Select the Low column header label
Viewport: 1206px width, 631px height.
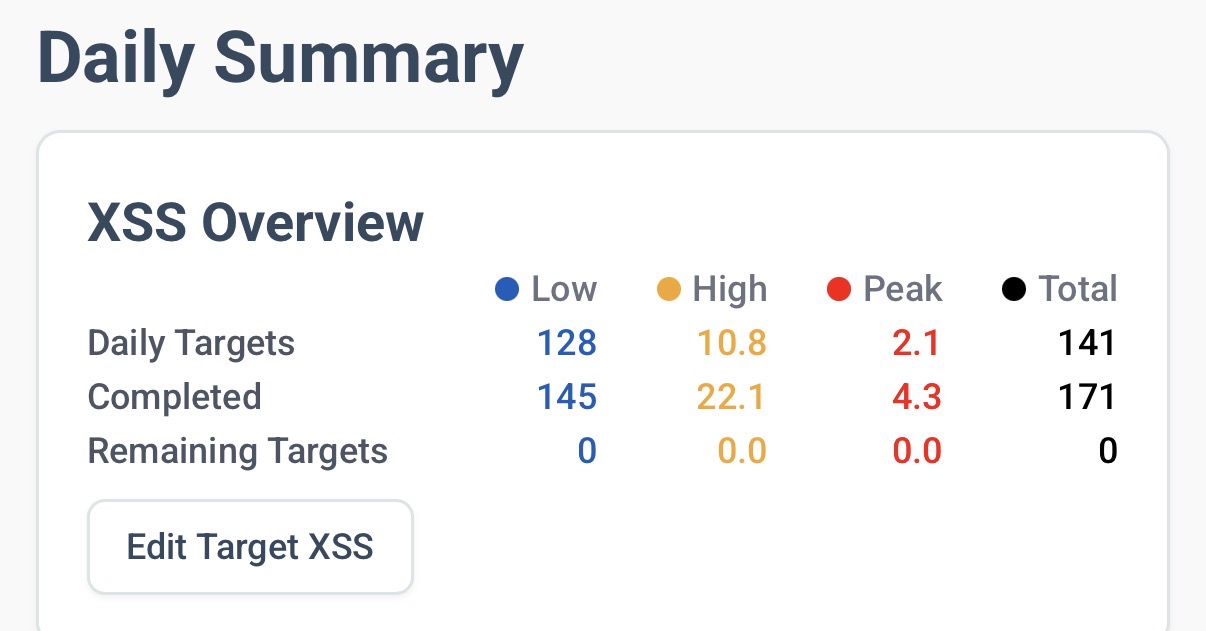click(x=564, y=290)
